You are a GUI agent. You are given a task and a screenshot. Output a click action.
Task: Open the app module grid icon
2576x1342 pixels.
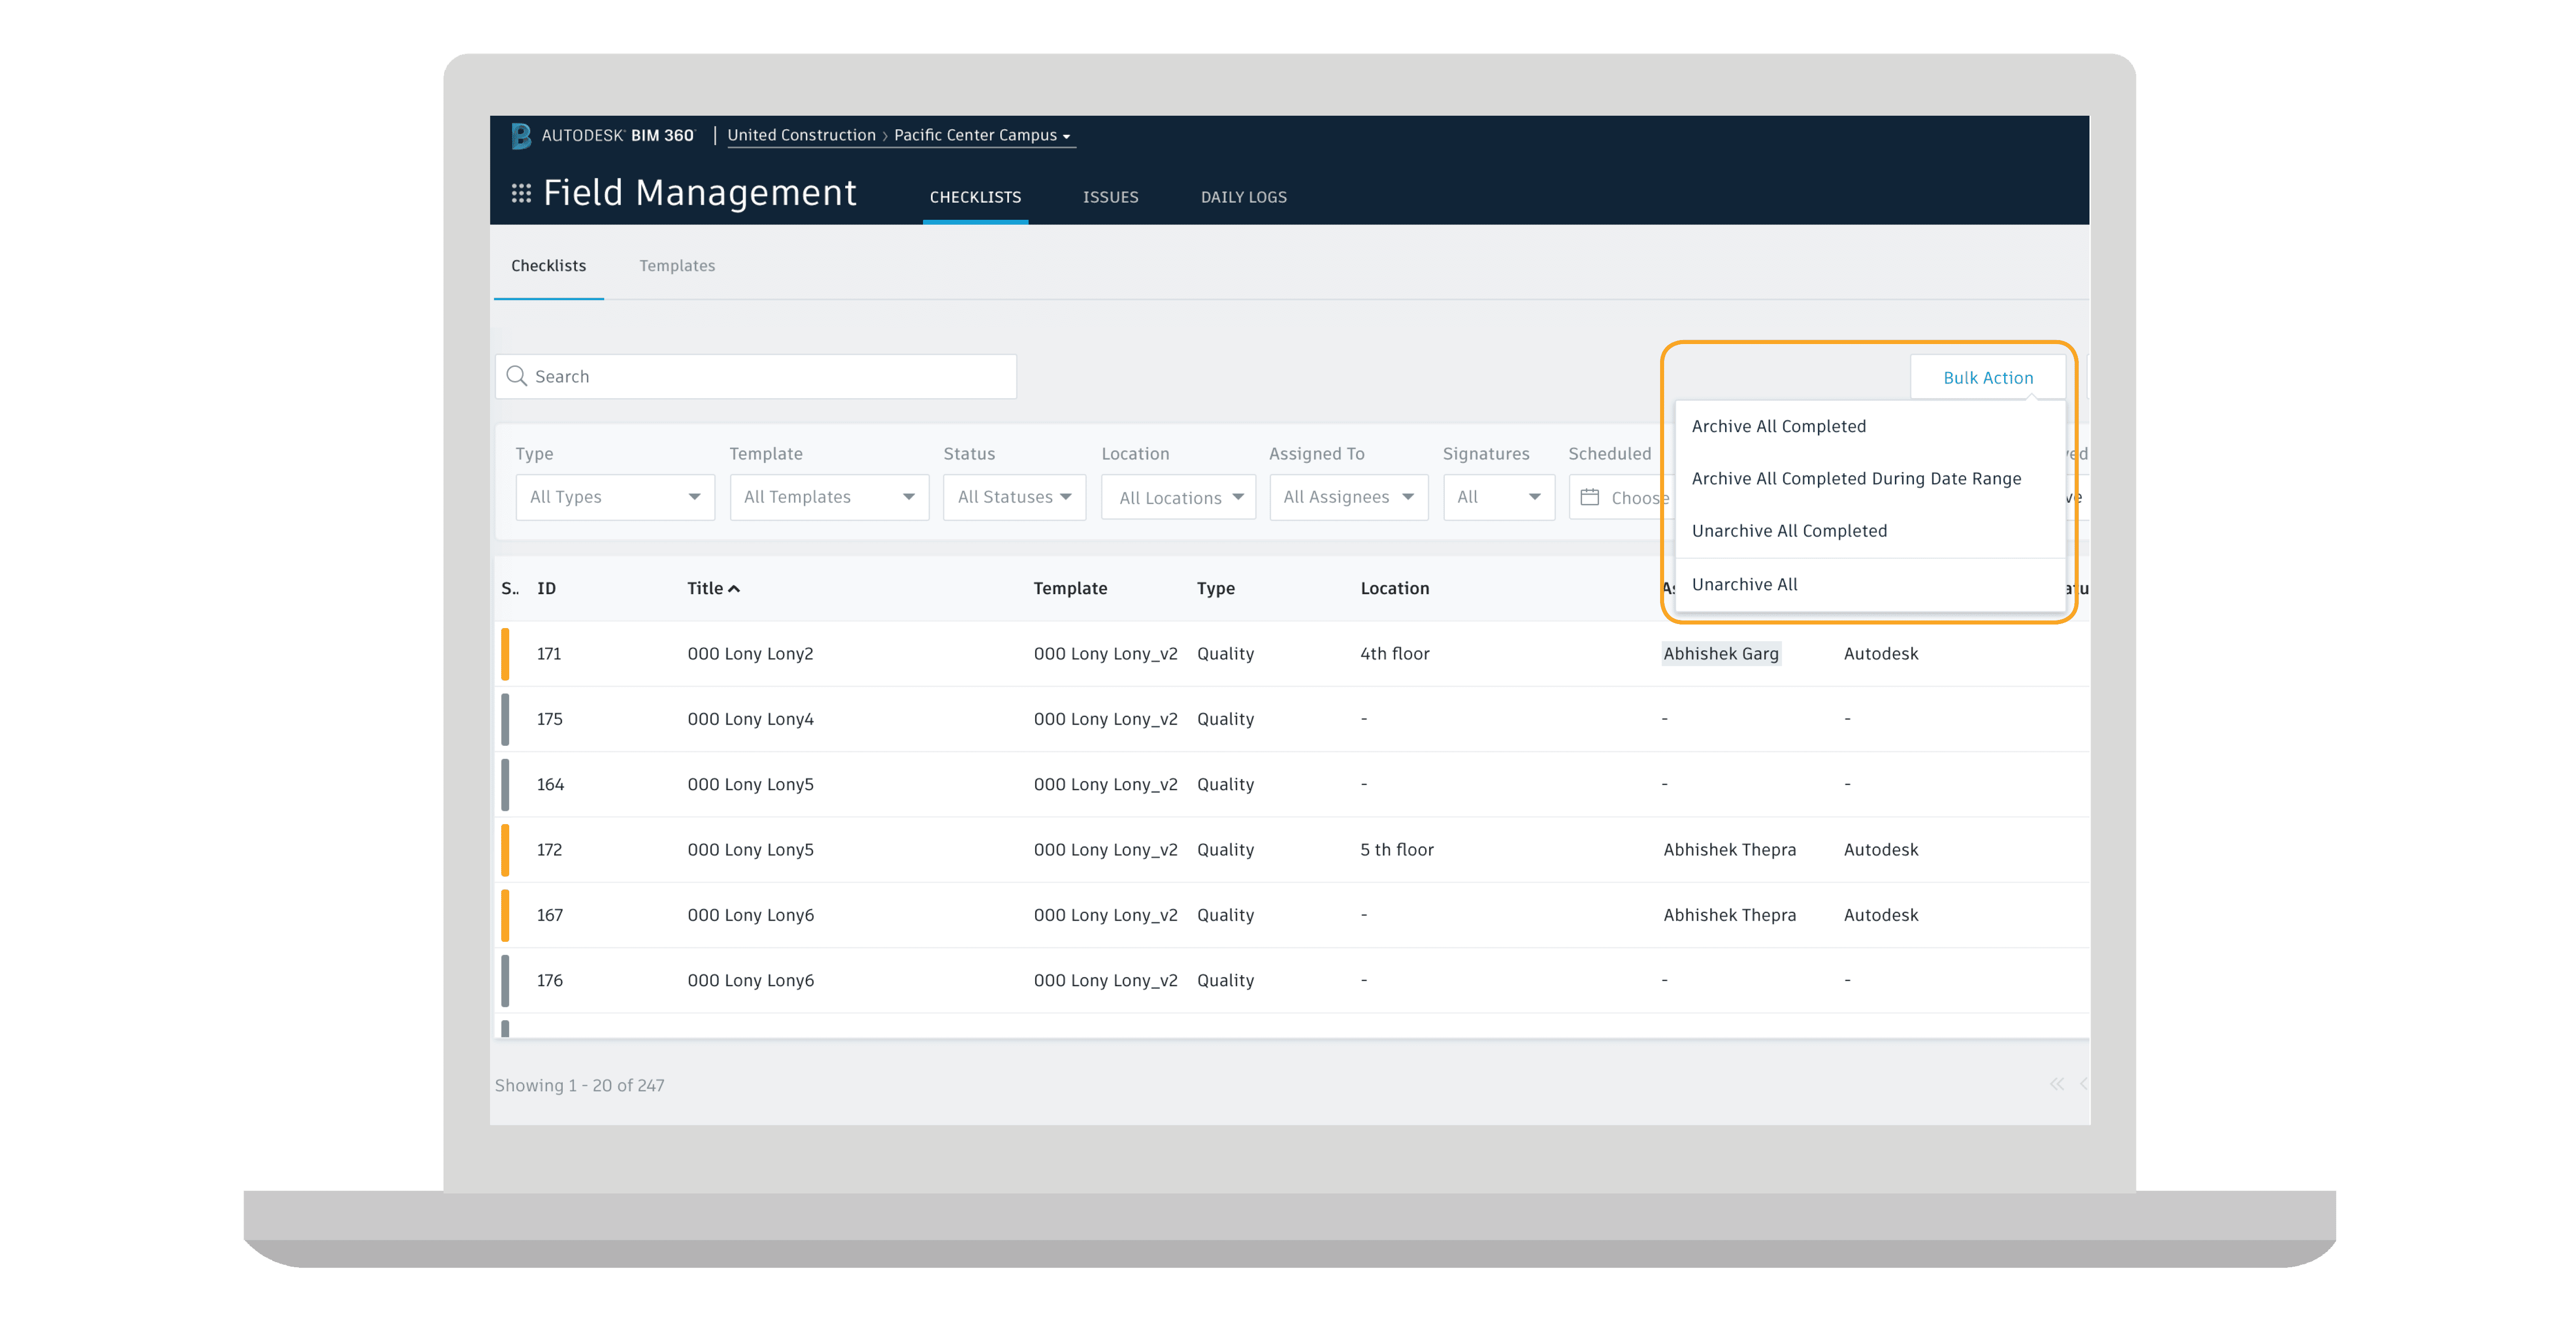[x=521, y=193]
